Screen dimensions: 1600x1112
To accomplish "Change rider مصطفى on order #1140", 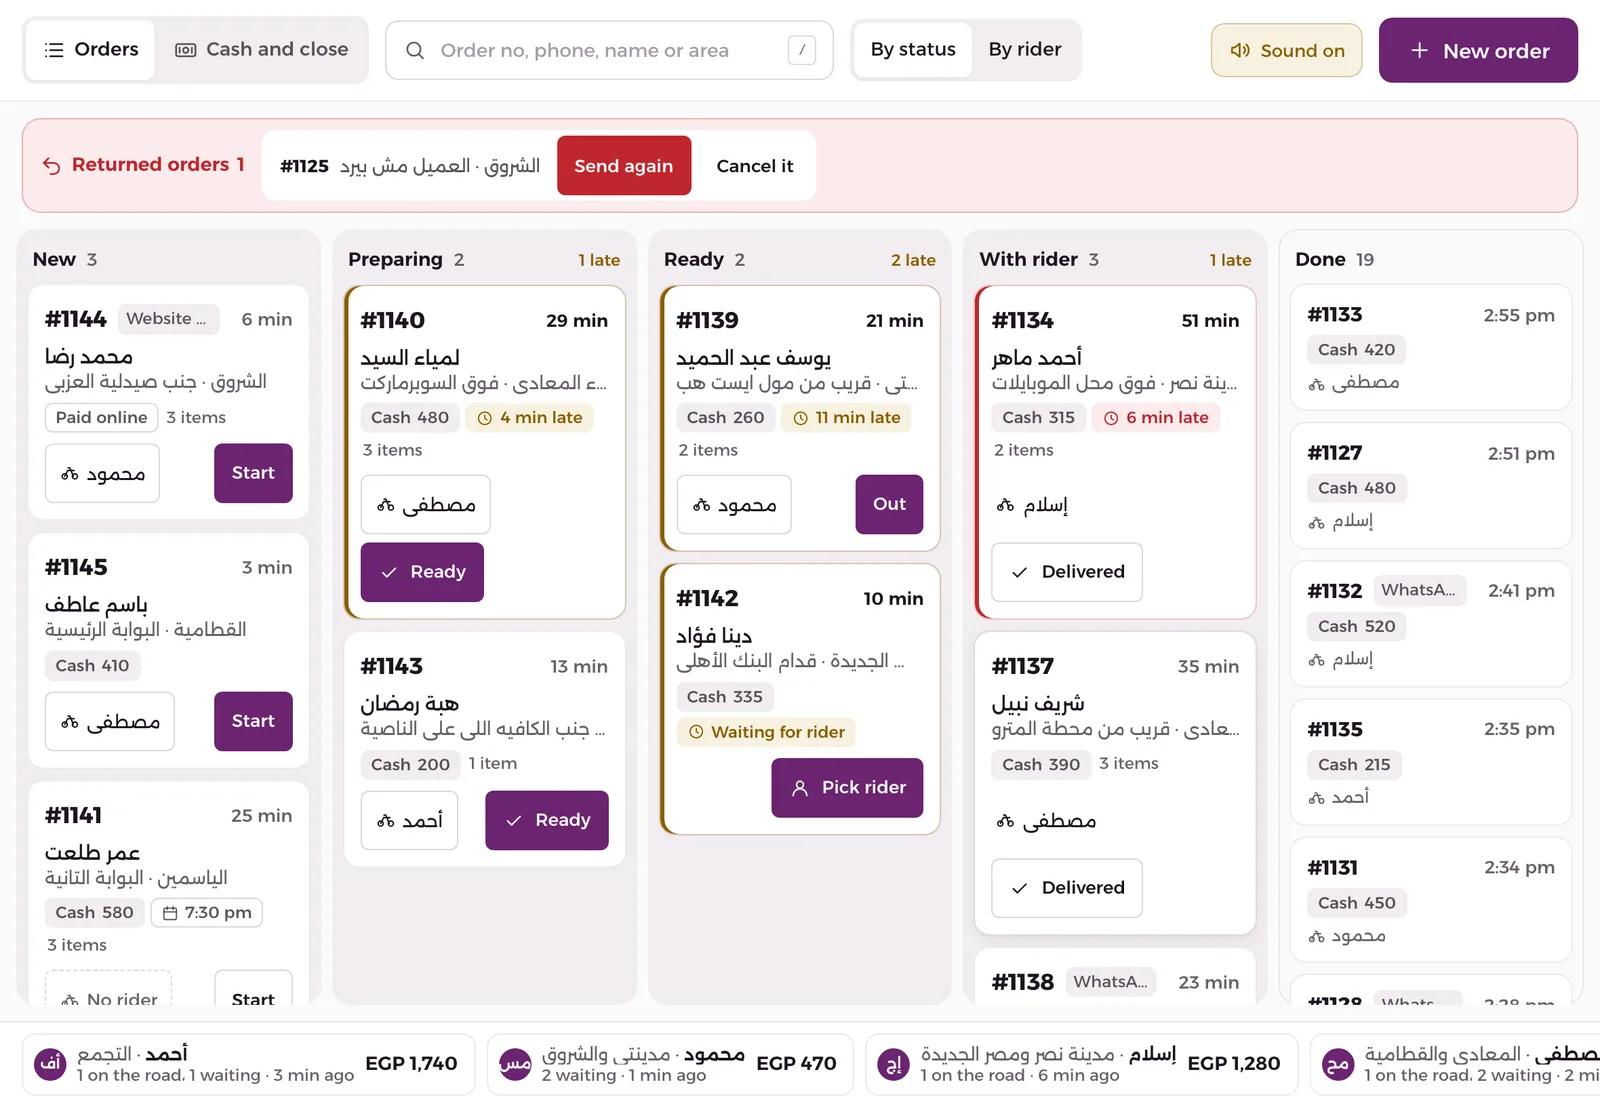I will coord(426,505).
